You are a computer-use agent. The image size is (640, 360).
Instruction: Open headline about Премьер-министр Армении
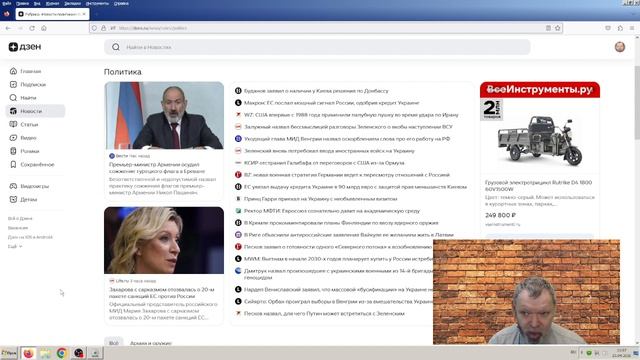pyautogui.click(x=157, y=168)
